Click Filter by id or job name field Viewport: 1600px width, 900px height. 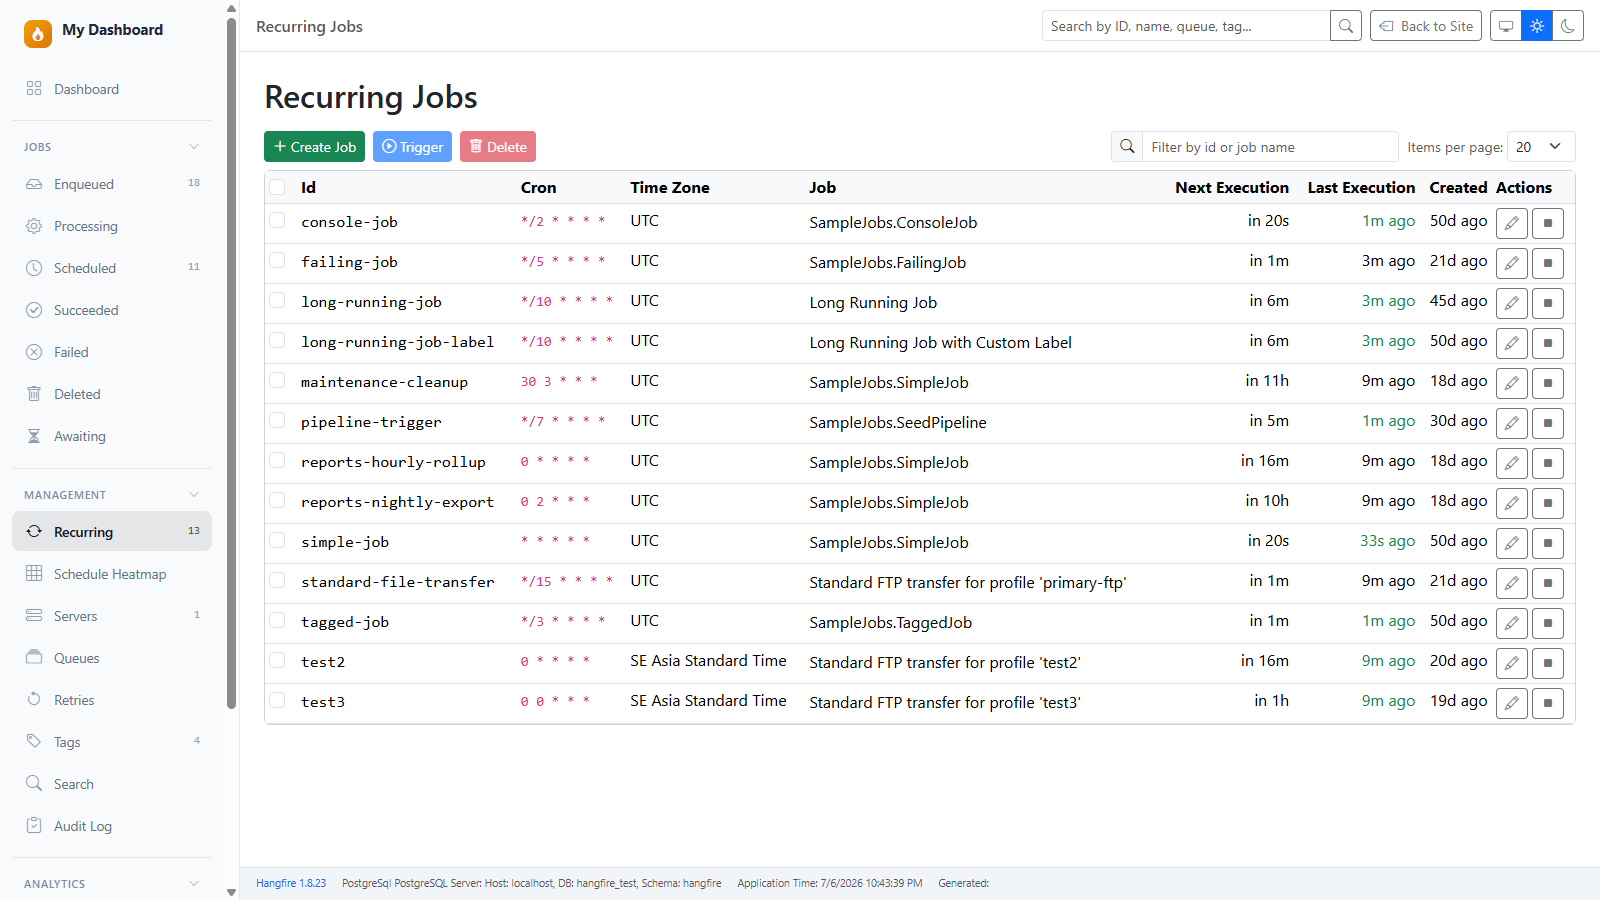[x=1270, y=146]
